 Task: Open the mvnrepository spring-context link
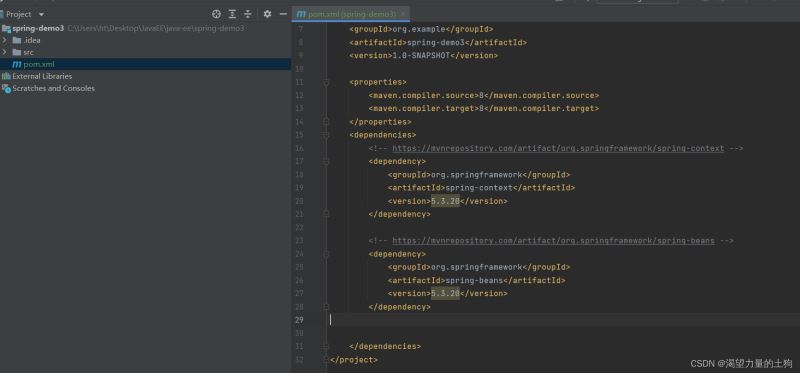coord(558,148)
